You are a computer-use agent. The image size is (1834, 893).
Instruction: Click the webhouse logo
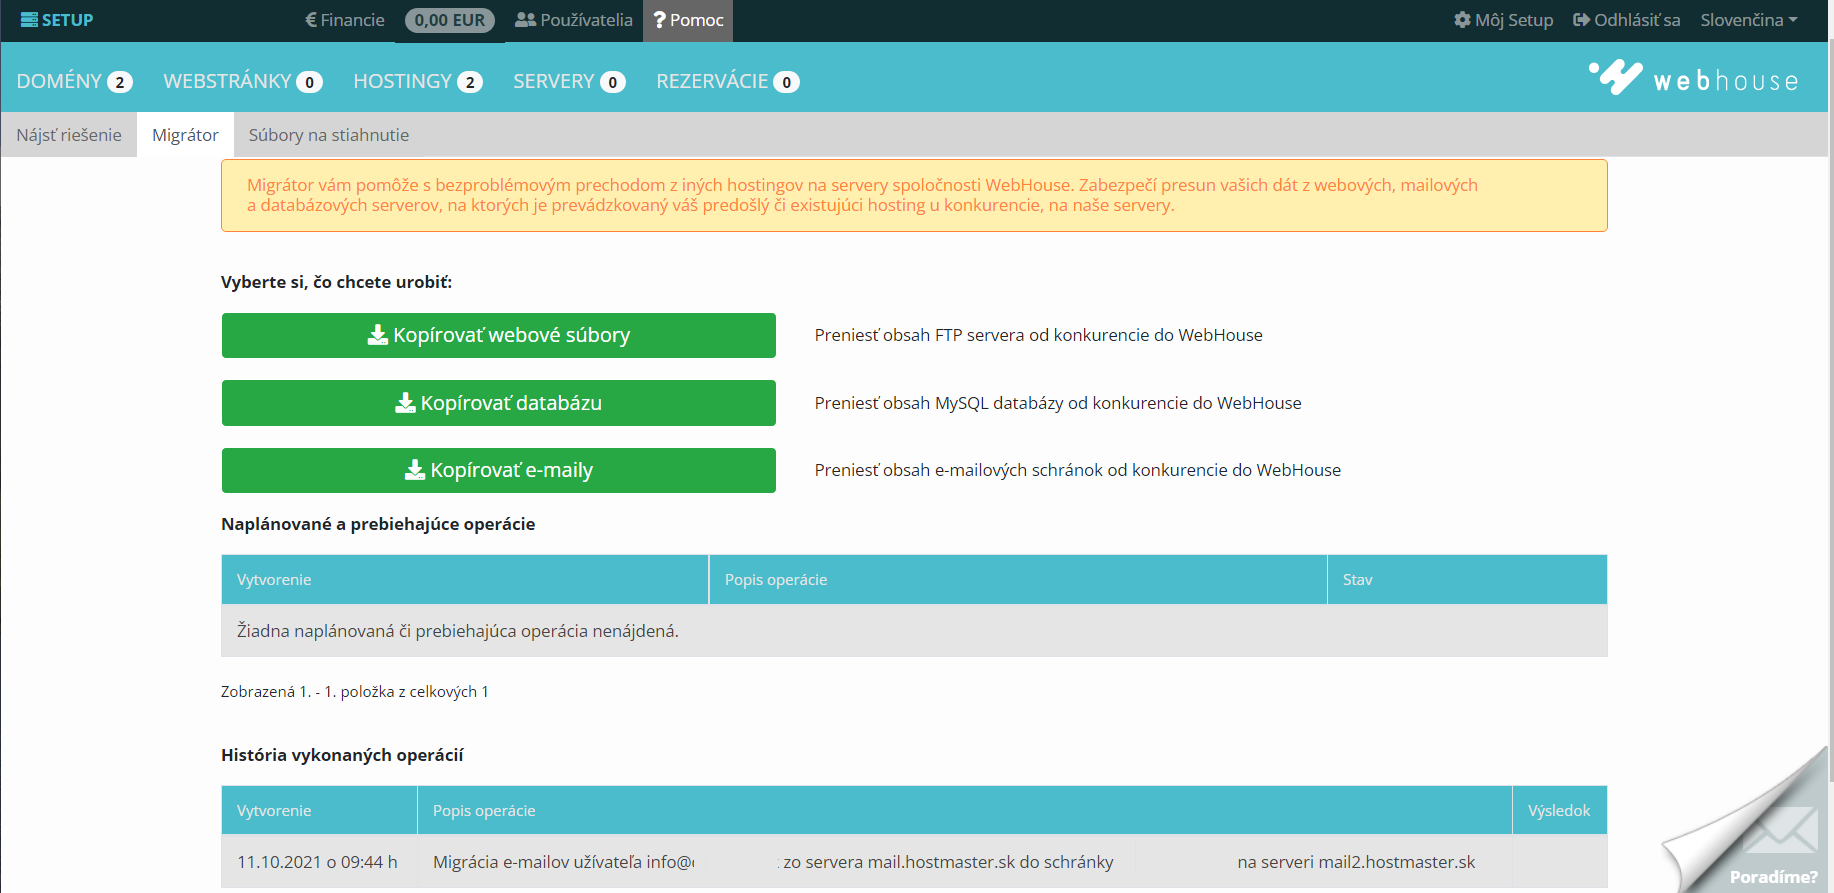(1694, 78)
